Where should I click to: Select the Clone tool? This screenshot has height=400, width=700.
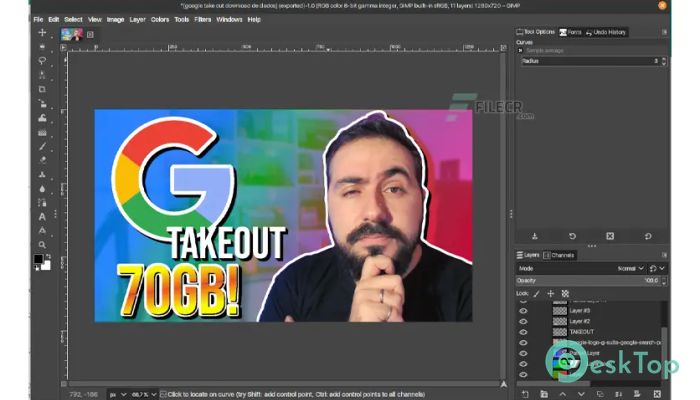pyautogui.click(x=42, y=175)
